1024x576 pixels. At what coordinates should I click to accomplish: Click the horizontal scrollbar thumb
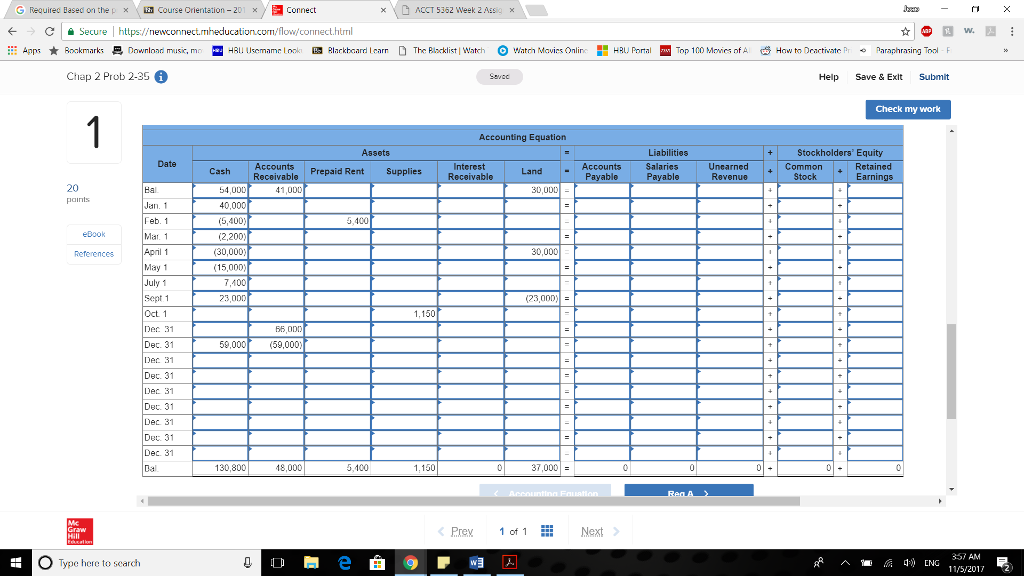pyautogui.click(x=473, y=502)
